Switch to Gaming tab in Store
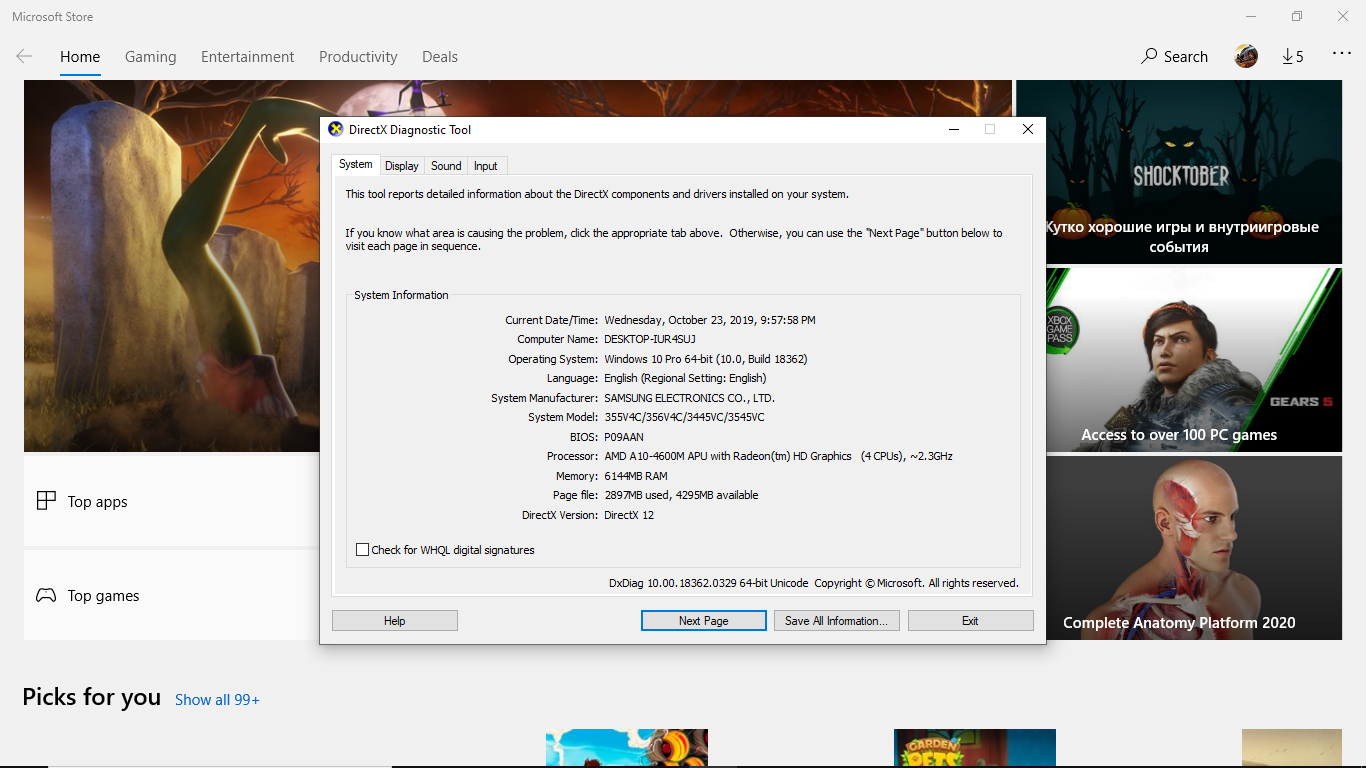The image size is (1366, 768). point(151,57)
